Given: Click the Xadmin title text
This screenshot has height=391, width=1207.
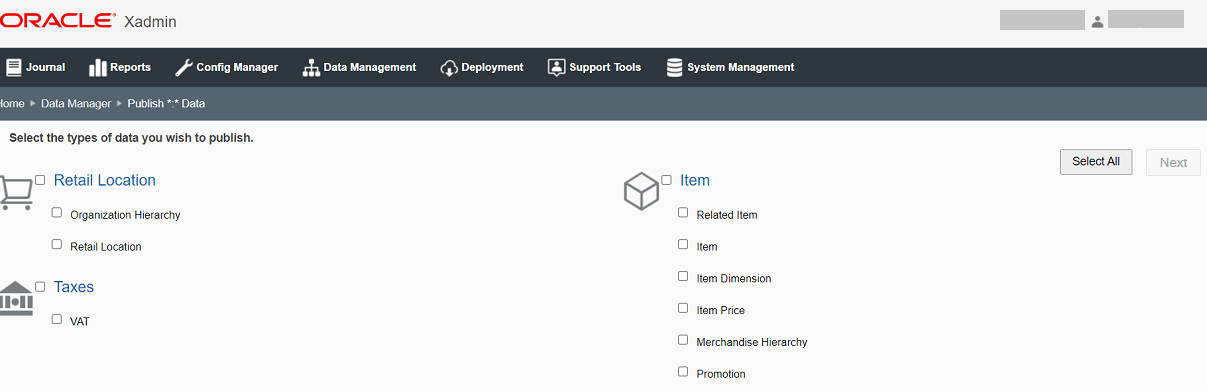Looking at the screenshot, I should pyautogui.click(x=150, y=22).
